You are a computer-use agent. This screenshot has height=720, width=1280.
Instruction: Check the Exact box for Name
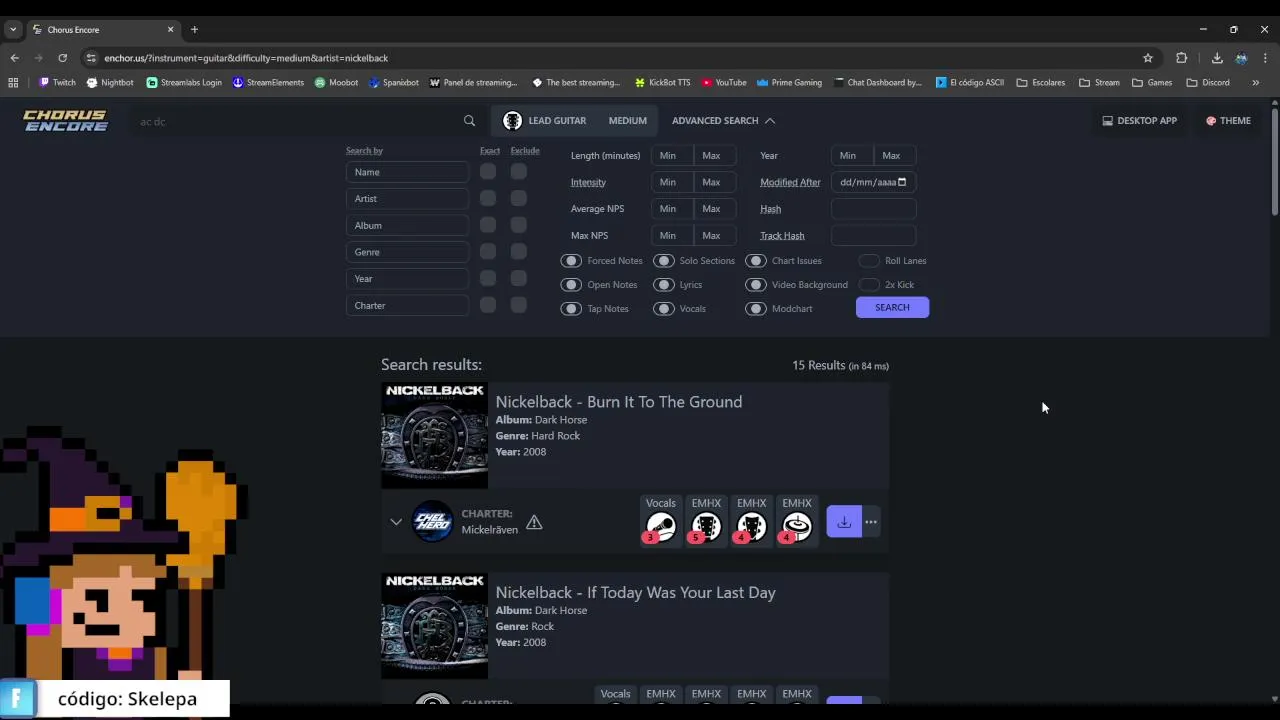tap(488, 171)
